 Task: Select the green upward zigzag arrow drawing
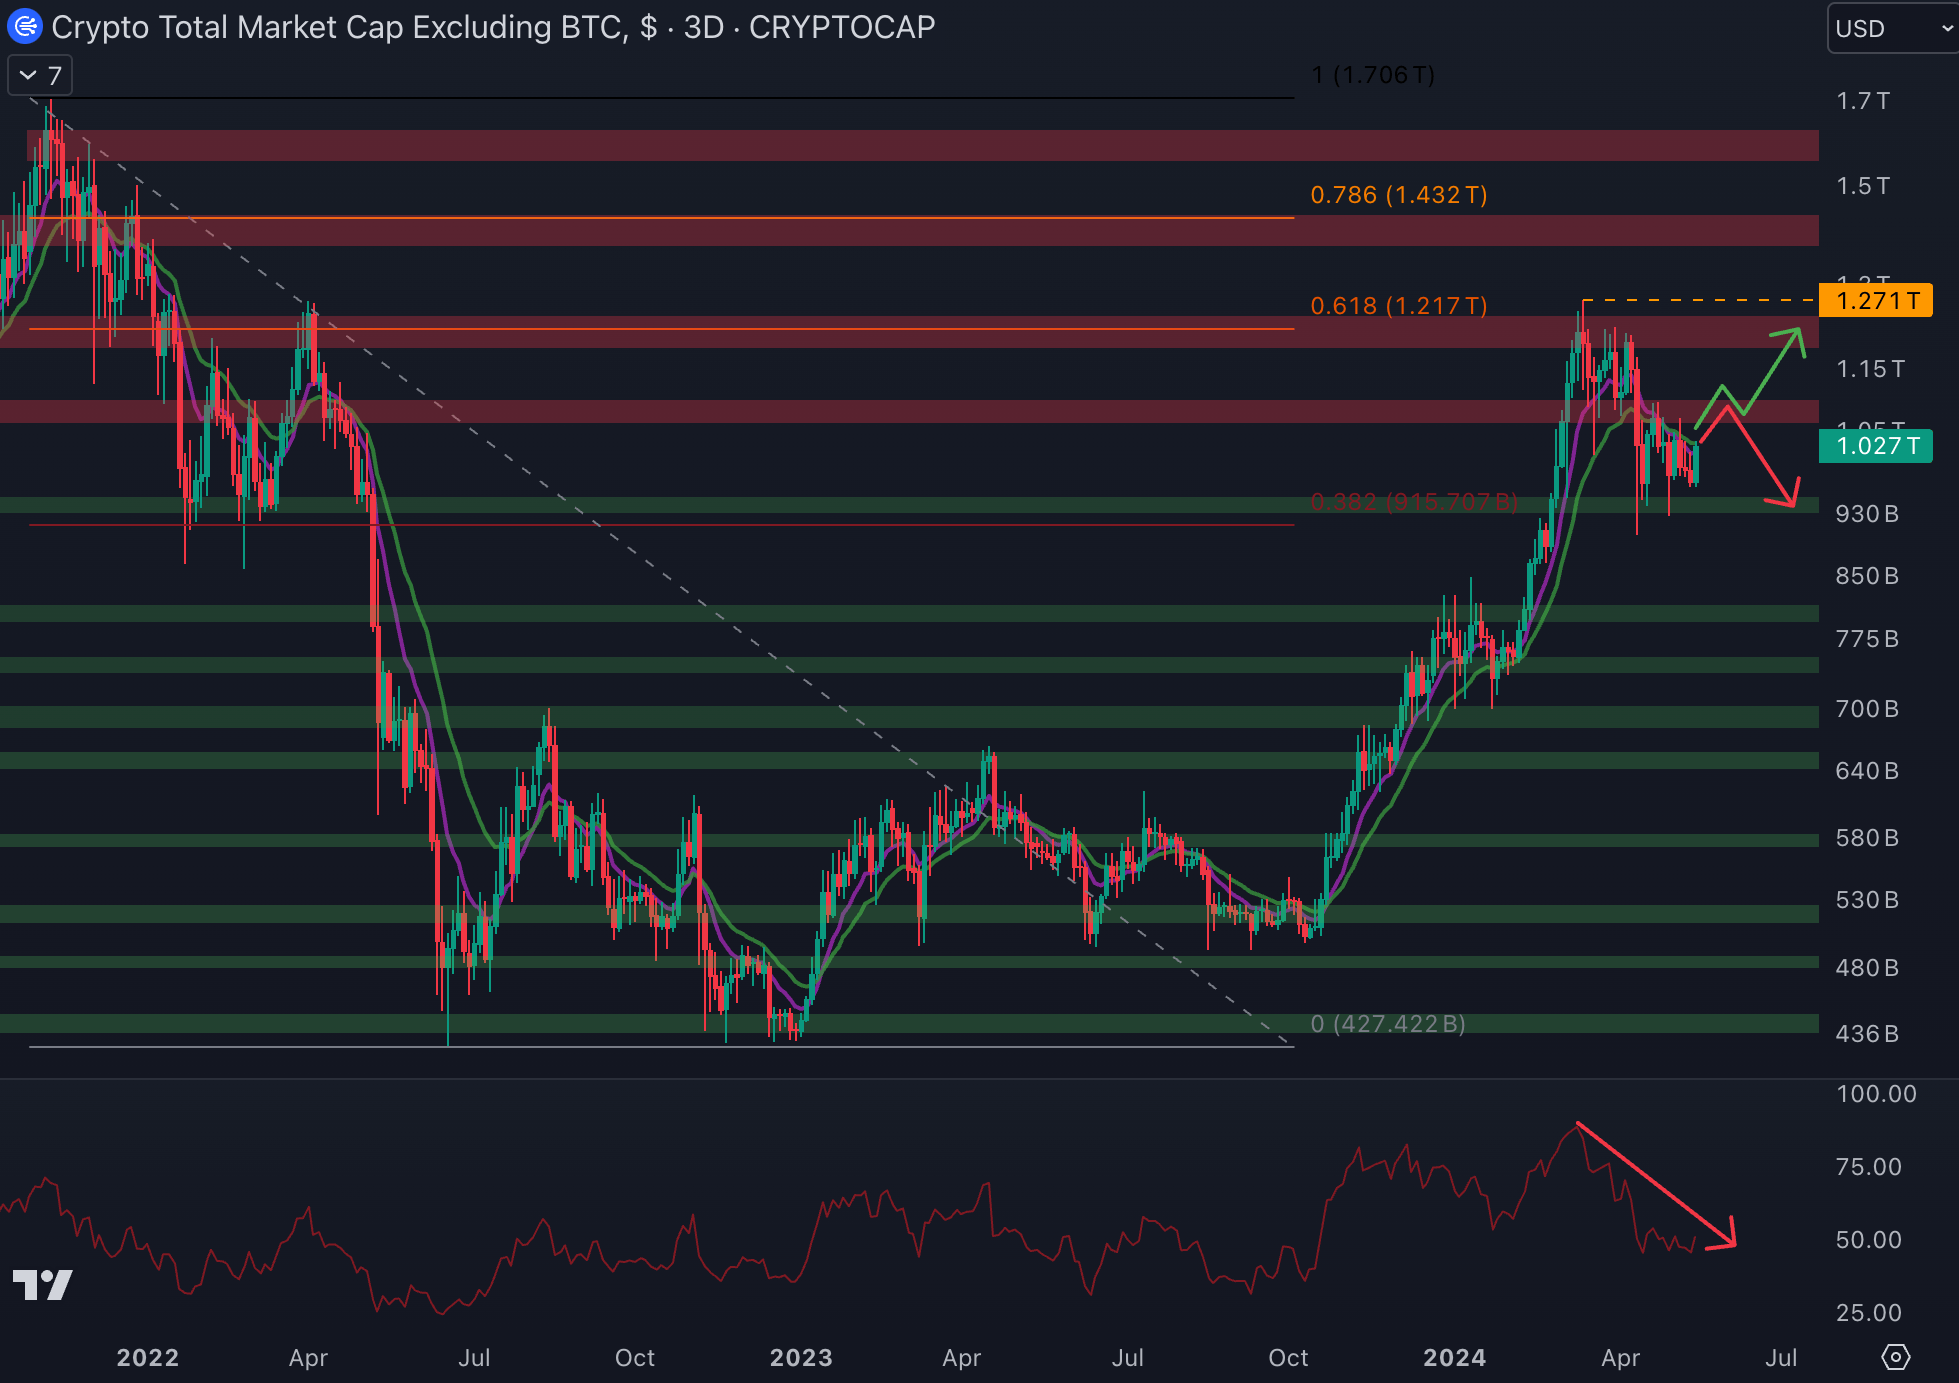[1772, 370]
